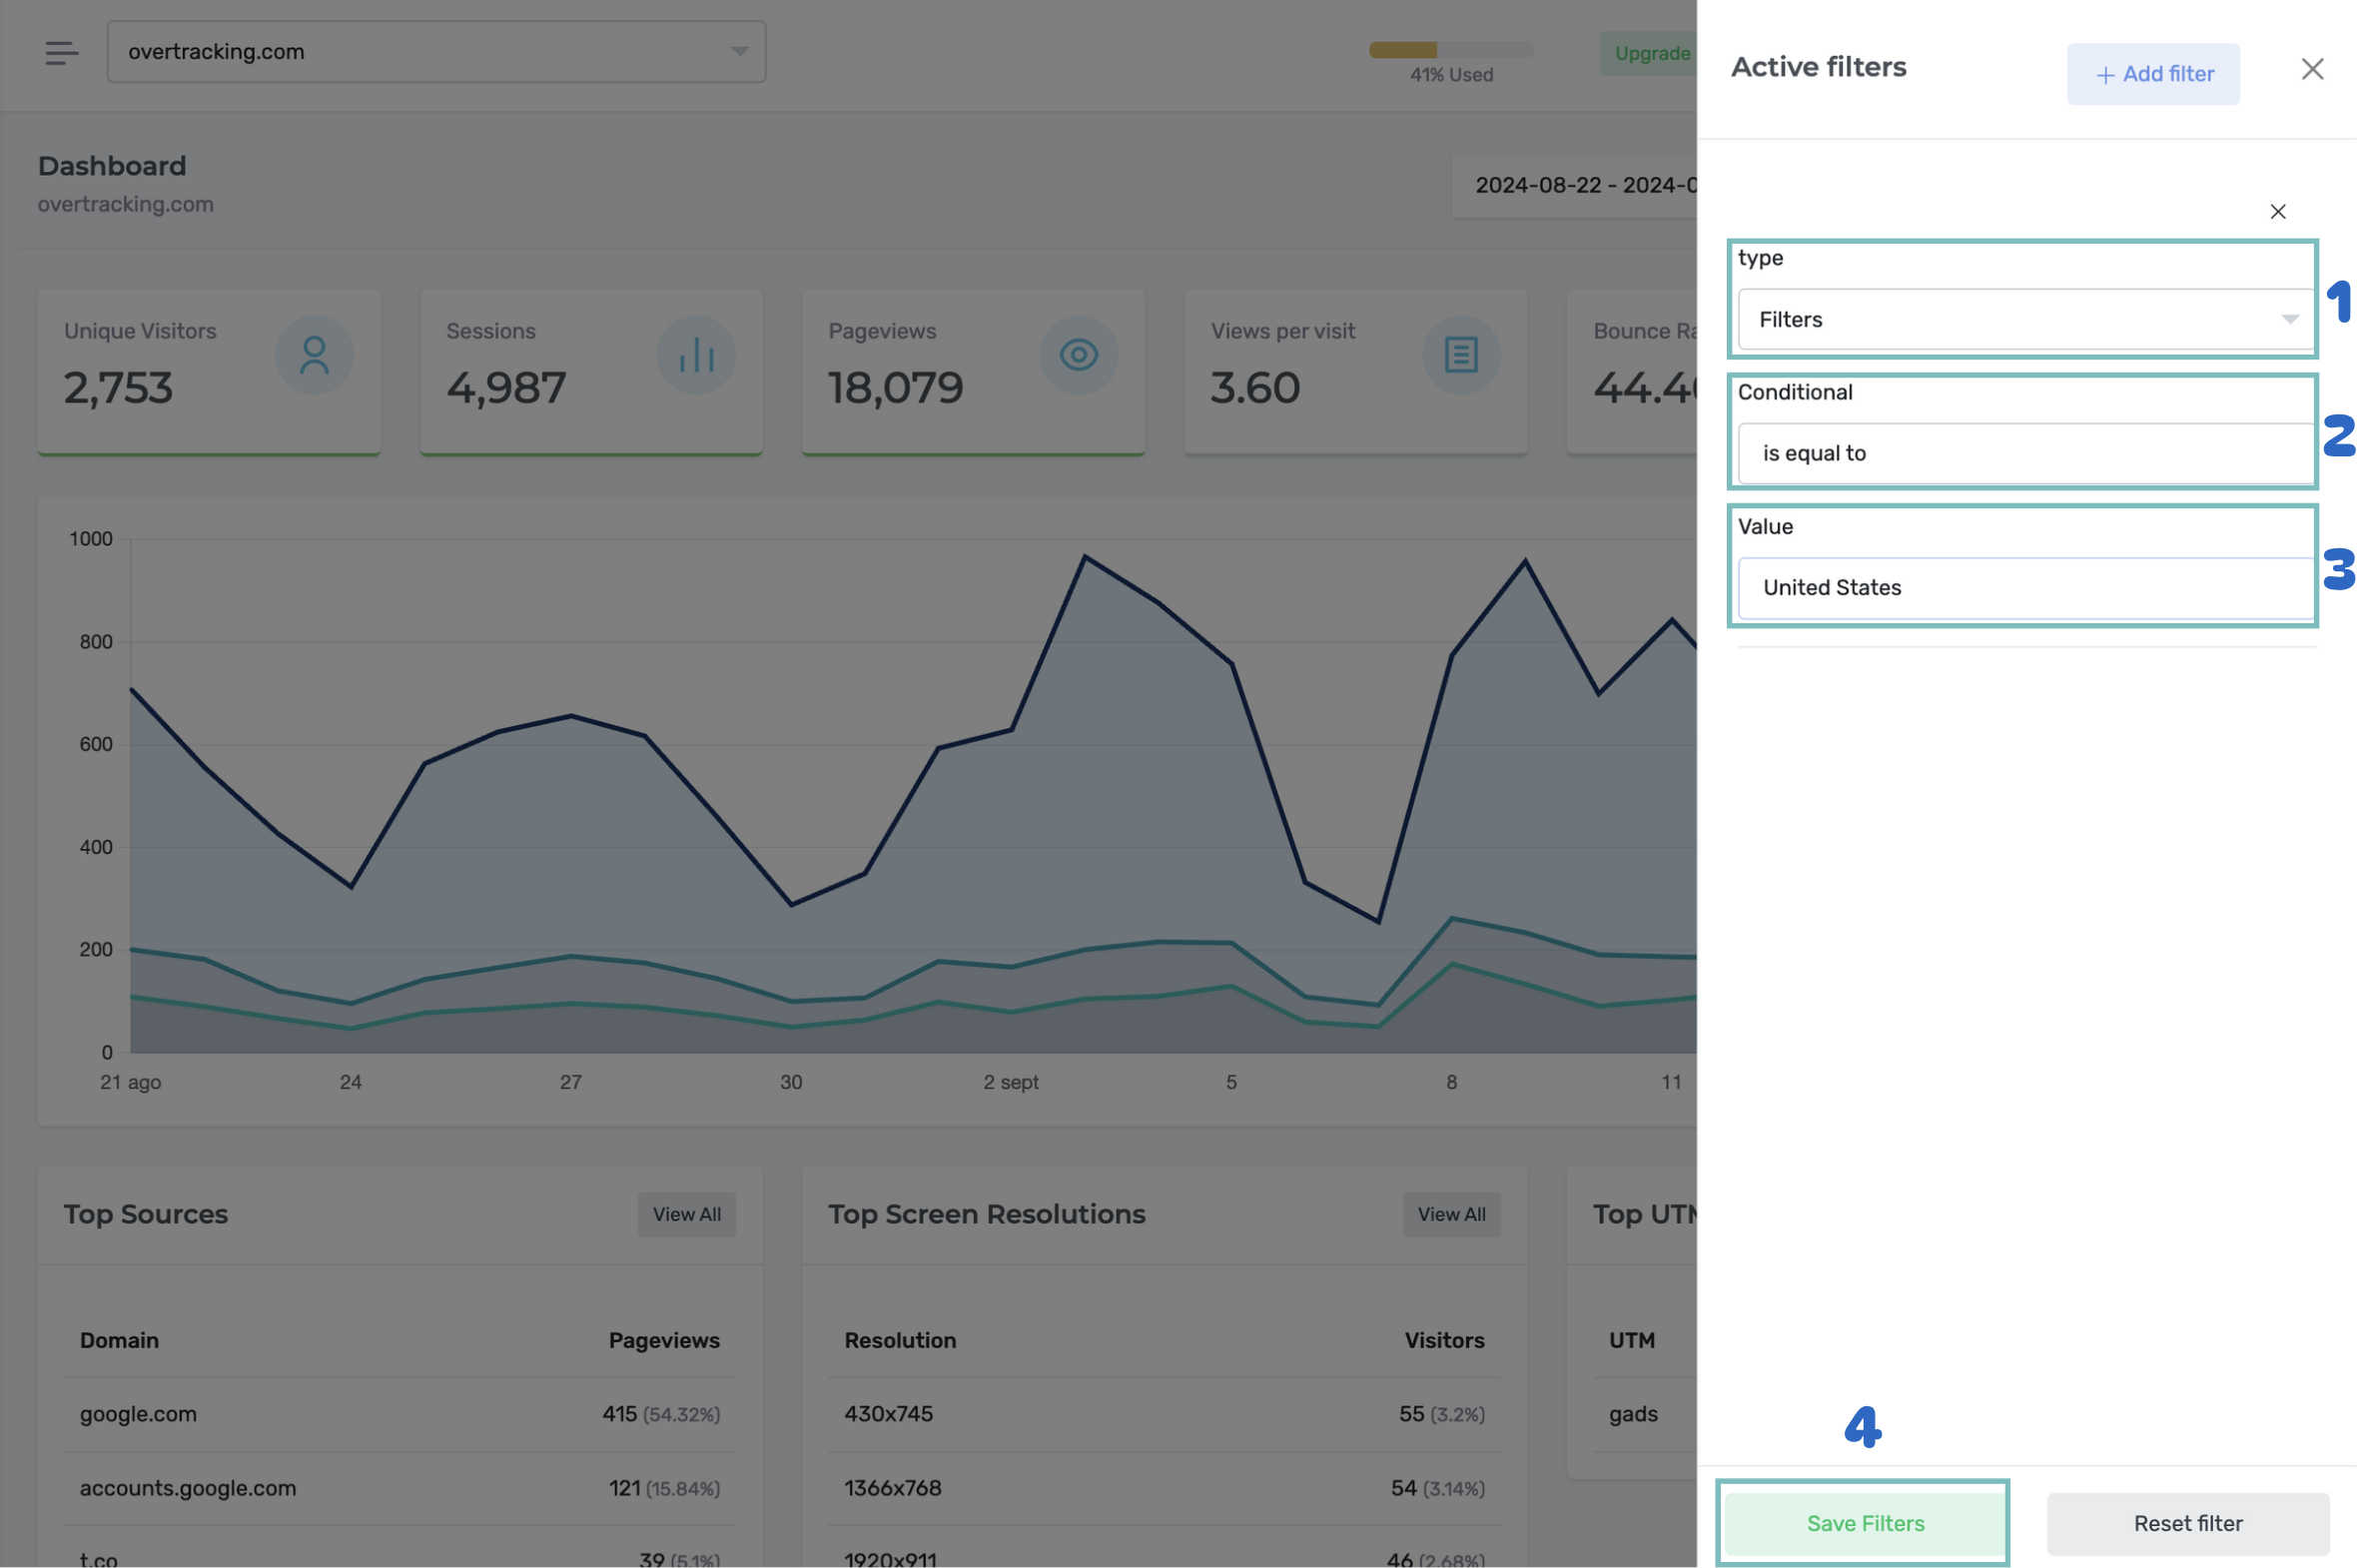View all Top Sources
Image resolution: width=2365 pixels, height=1568 pixels.
click(x=686, y=1214)
